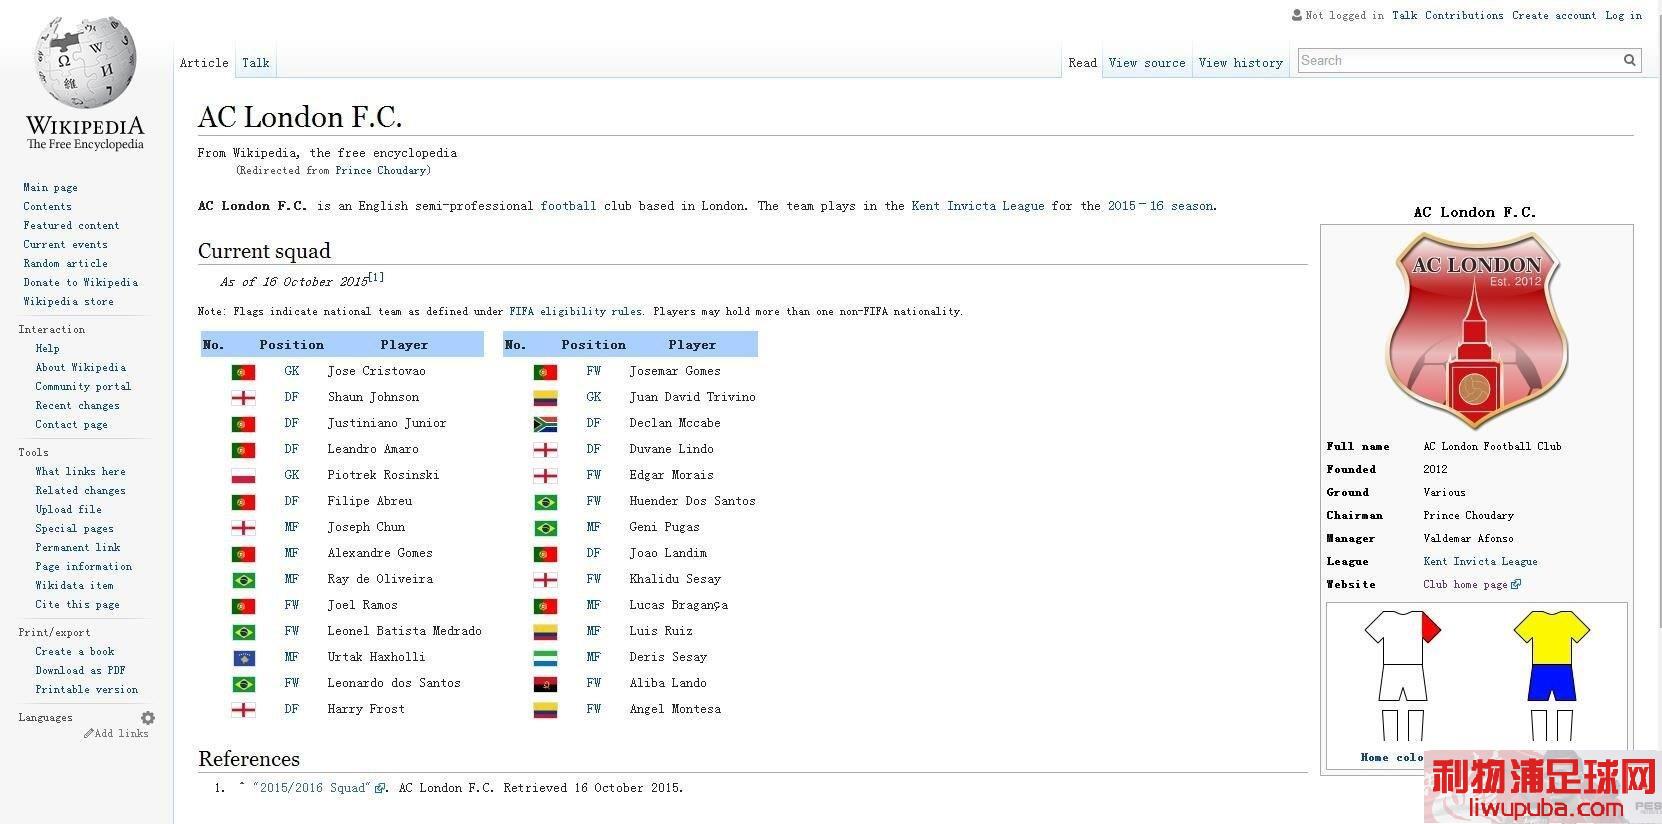Click the Poland flag beside Piotrek Rosinski
The width and height of the screenshot is (1662, 824).
[243, 476]
